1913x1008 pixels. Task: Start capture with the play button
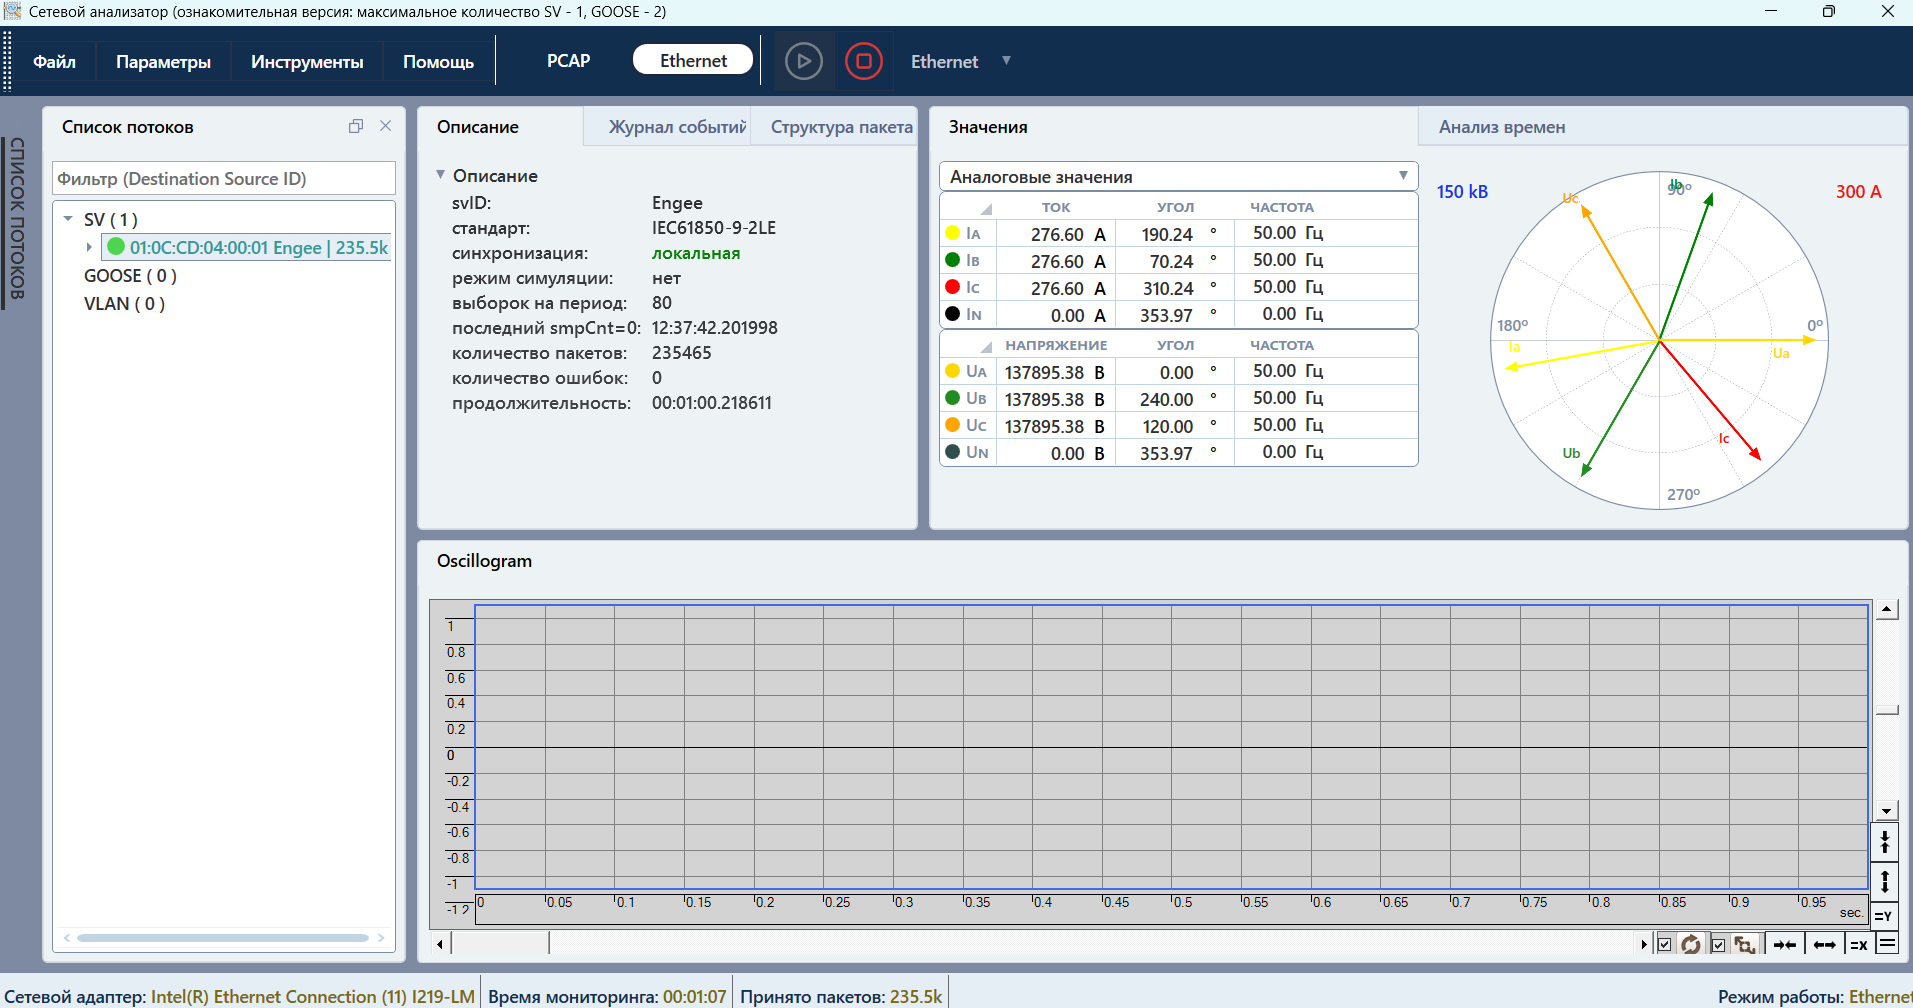pyautogui.click(x=803, y=61)
